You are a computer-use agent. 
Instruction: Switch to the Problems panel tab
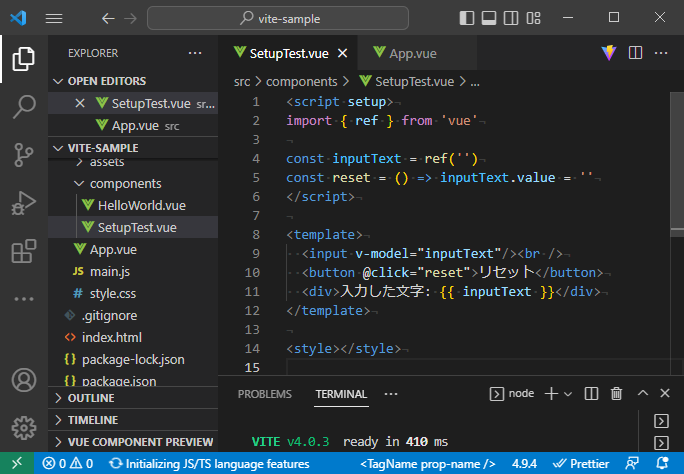[x=264, y=394]
